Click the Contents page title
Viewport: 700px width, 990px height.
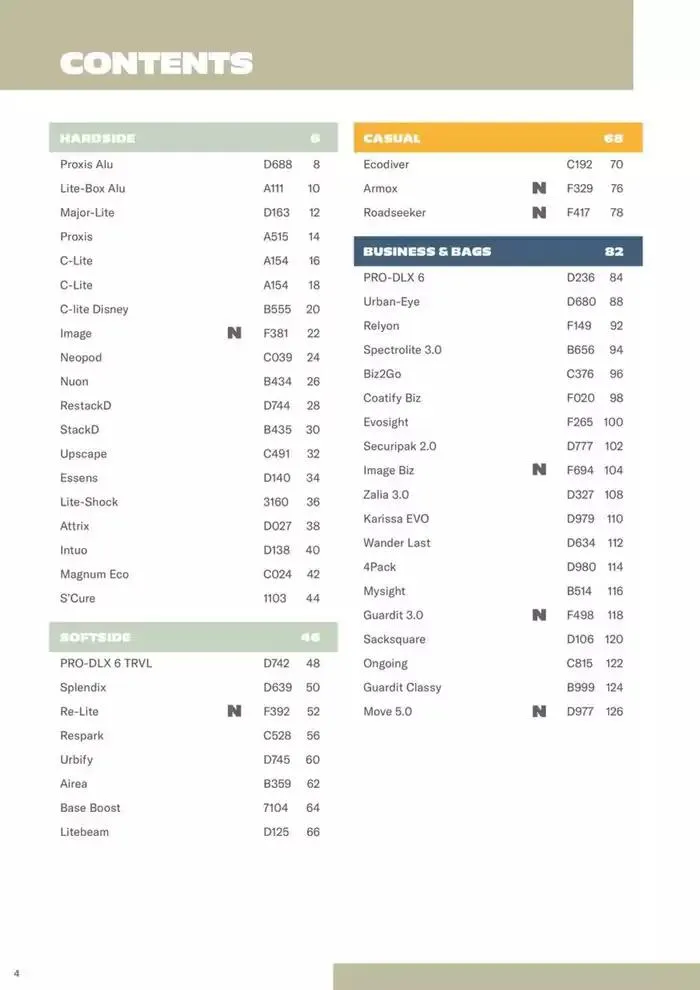pos(156,63)
